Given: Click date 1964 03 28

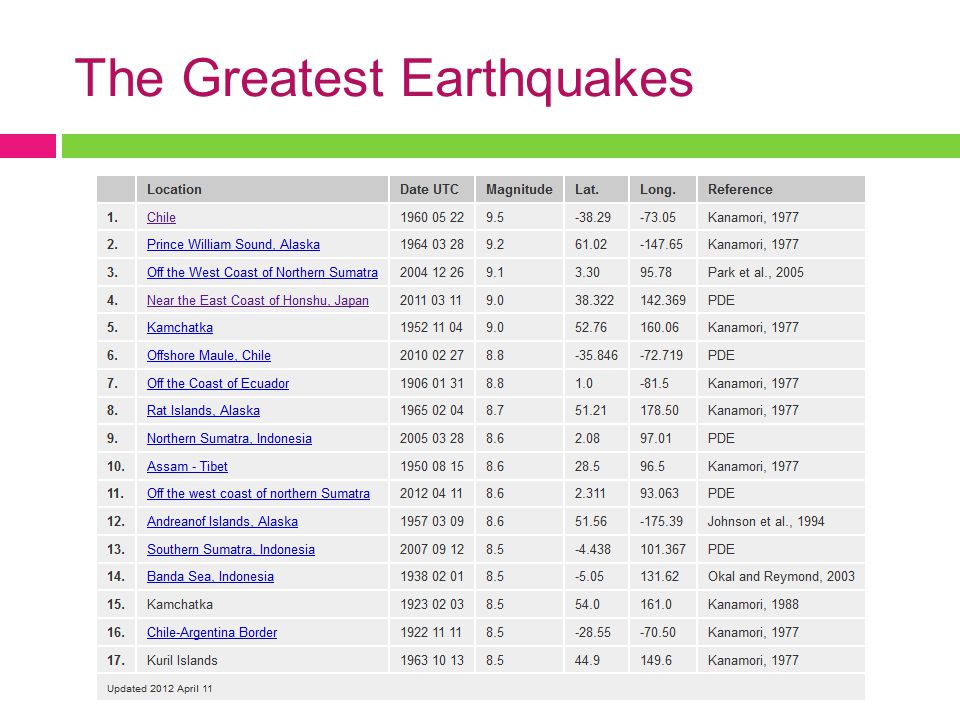Looking at the screenshot, I should [432, 244].
